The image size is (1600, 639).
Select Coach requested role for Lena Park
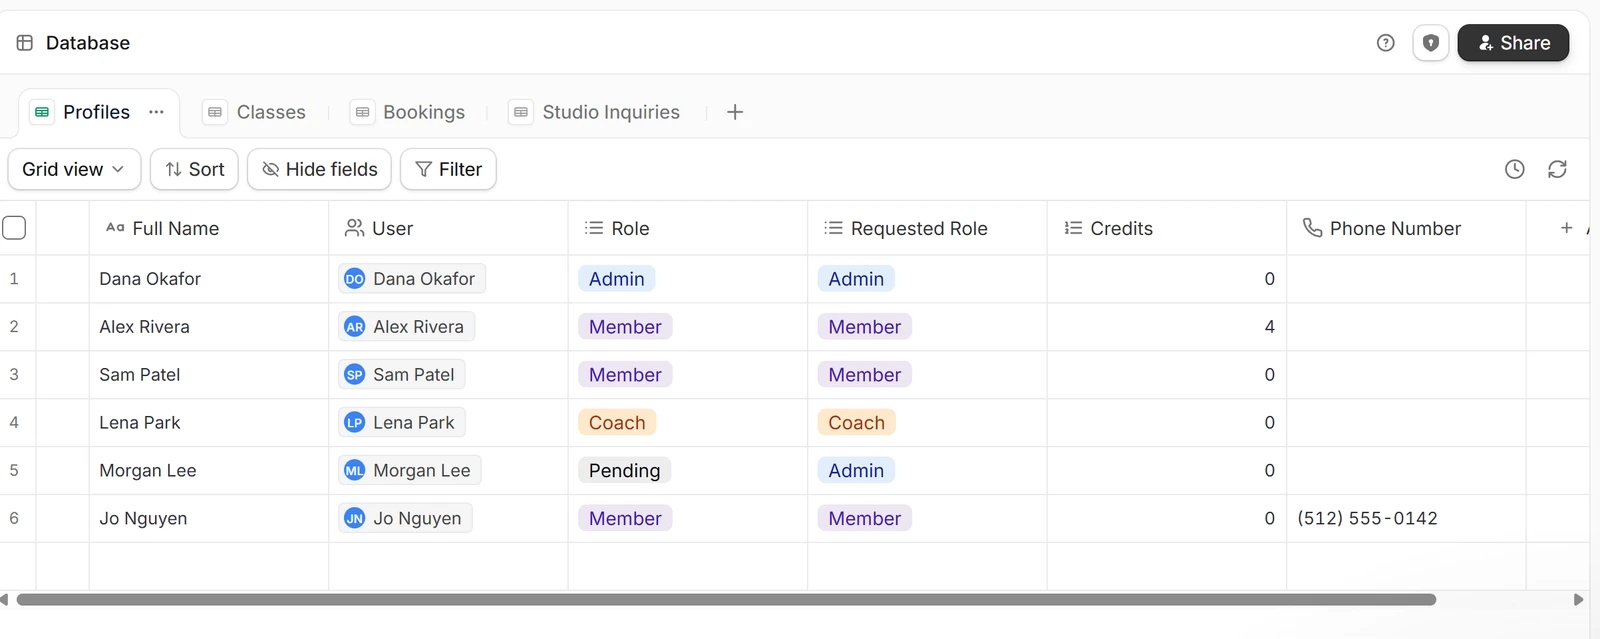pos(856,423)
